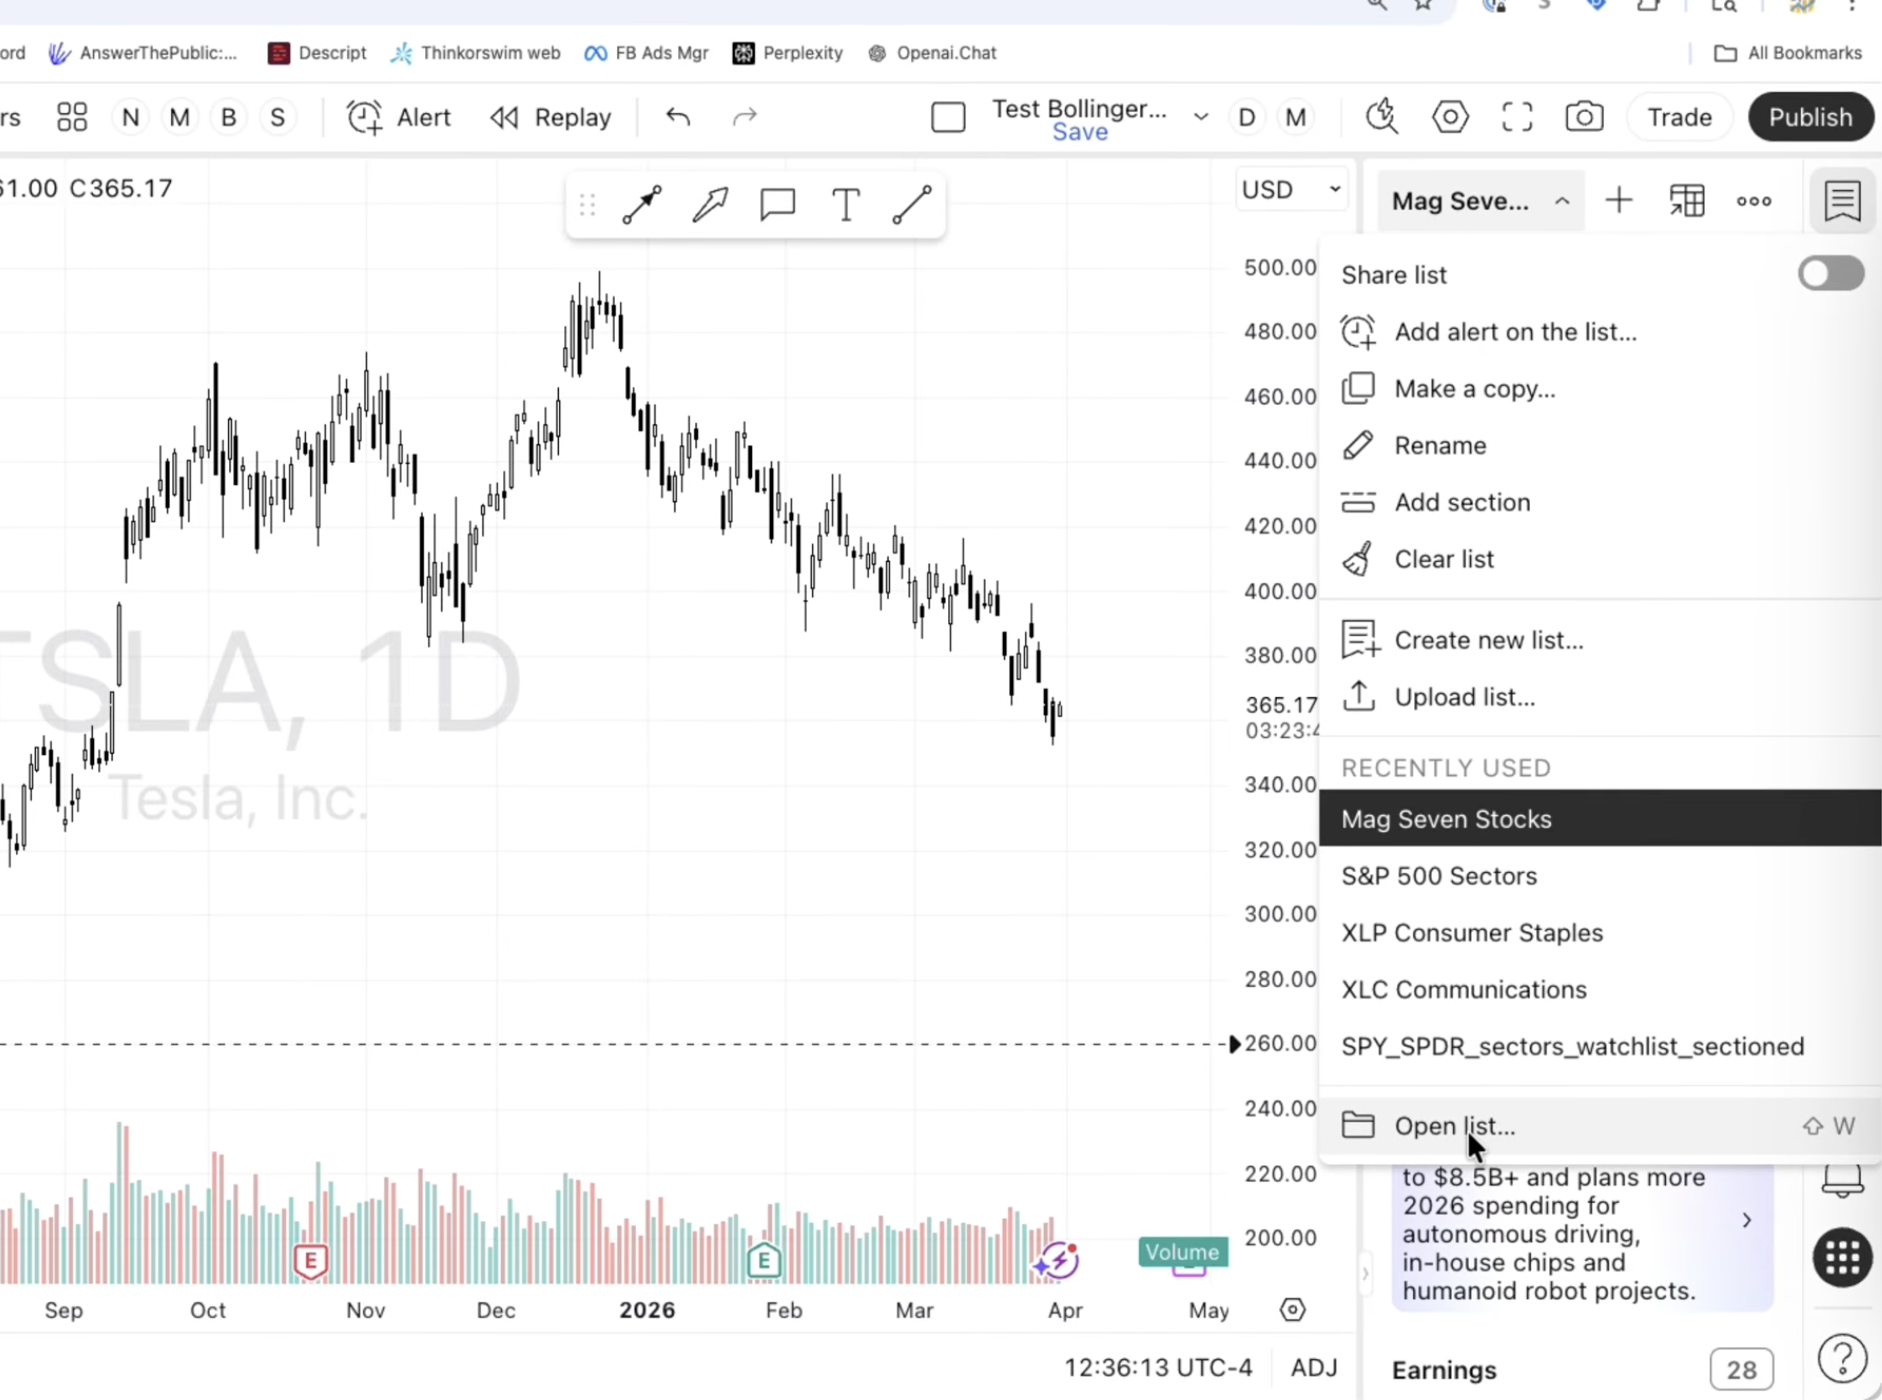1882x1400 pixels.
Task: Open advanced view table icon in watchlist
Action: pos(1687,201)
